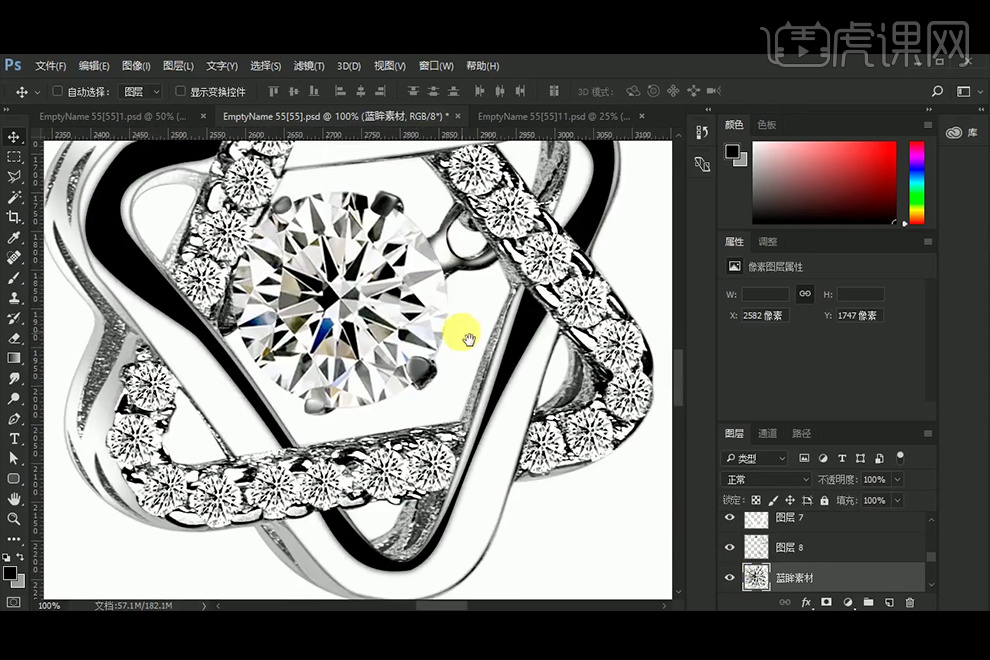Select the Hand tool in toolbar

coord(13,499)
